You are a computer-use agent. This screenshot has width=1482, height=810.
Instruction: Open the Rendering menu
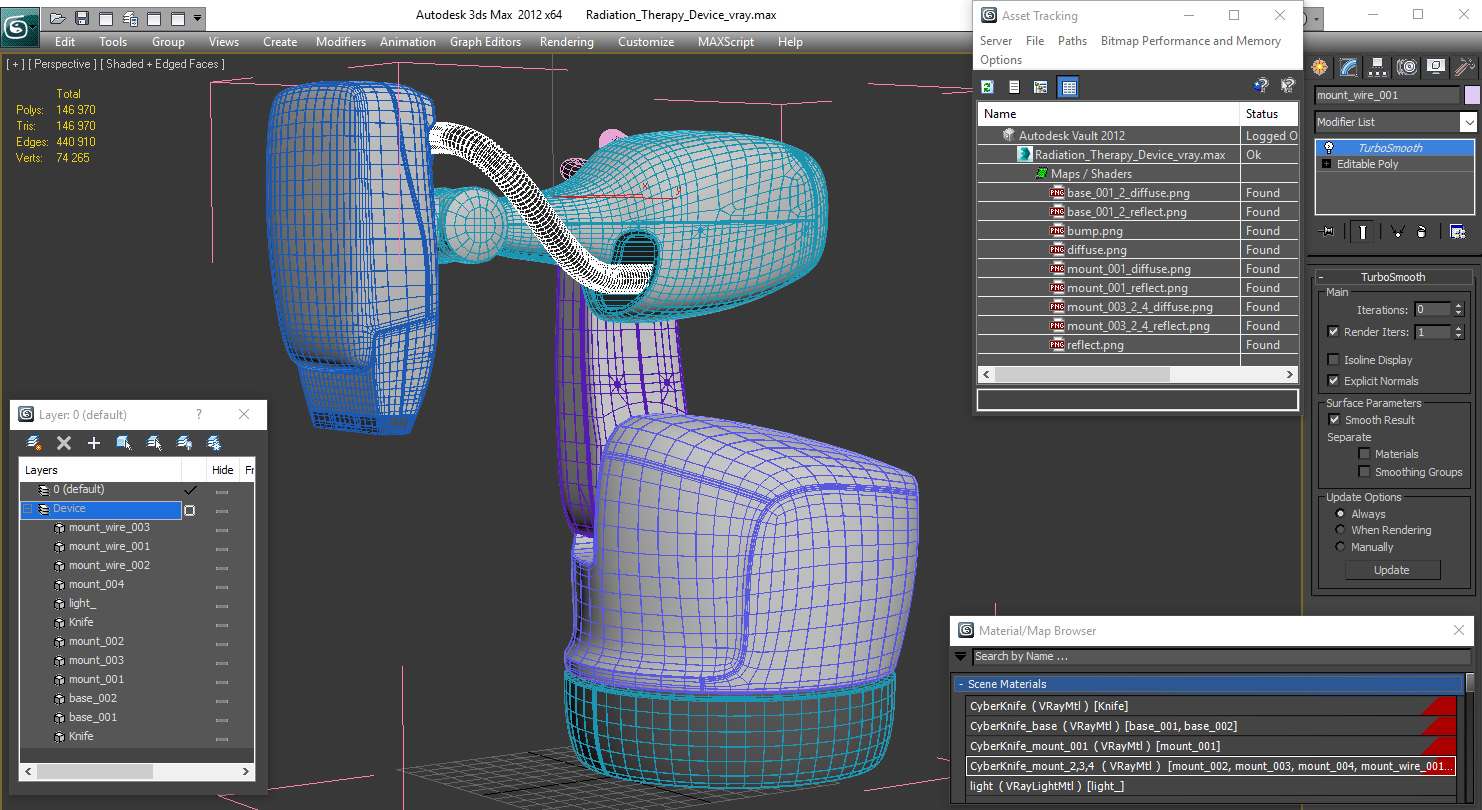click(x=566, y=42)
